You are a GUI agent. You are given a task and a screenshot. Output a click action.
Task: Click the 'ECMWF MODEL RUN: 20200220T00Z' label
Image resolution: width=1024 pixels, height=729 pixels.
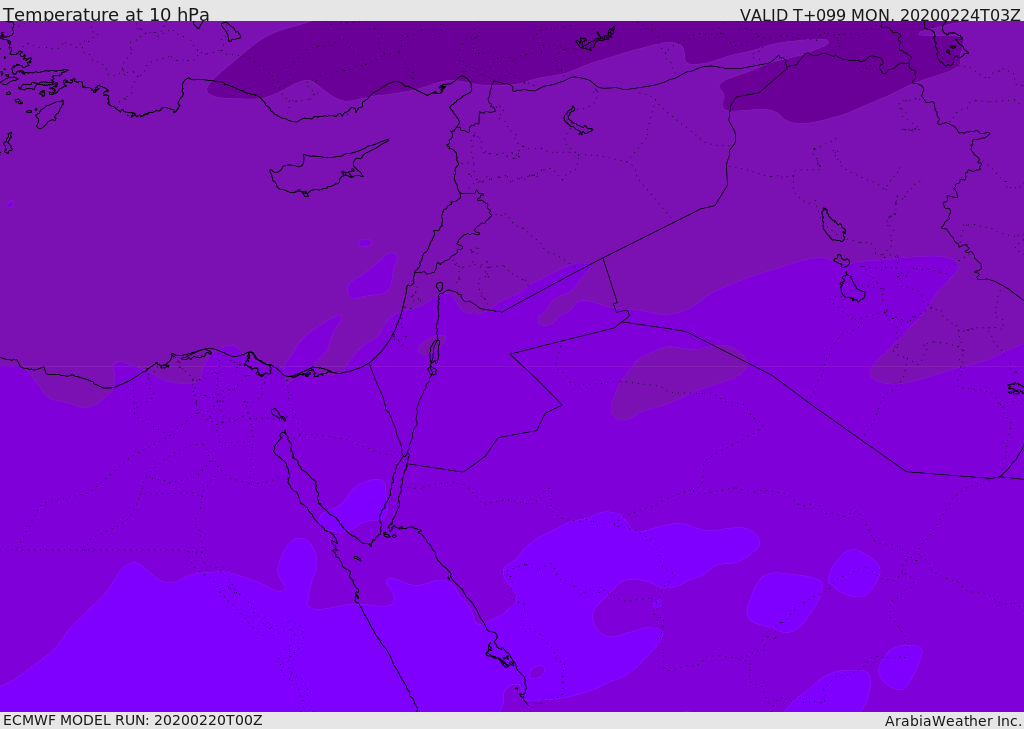pos(133,721)
